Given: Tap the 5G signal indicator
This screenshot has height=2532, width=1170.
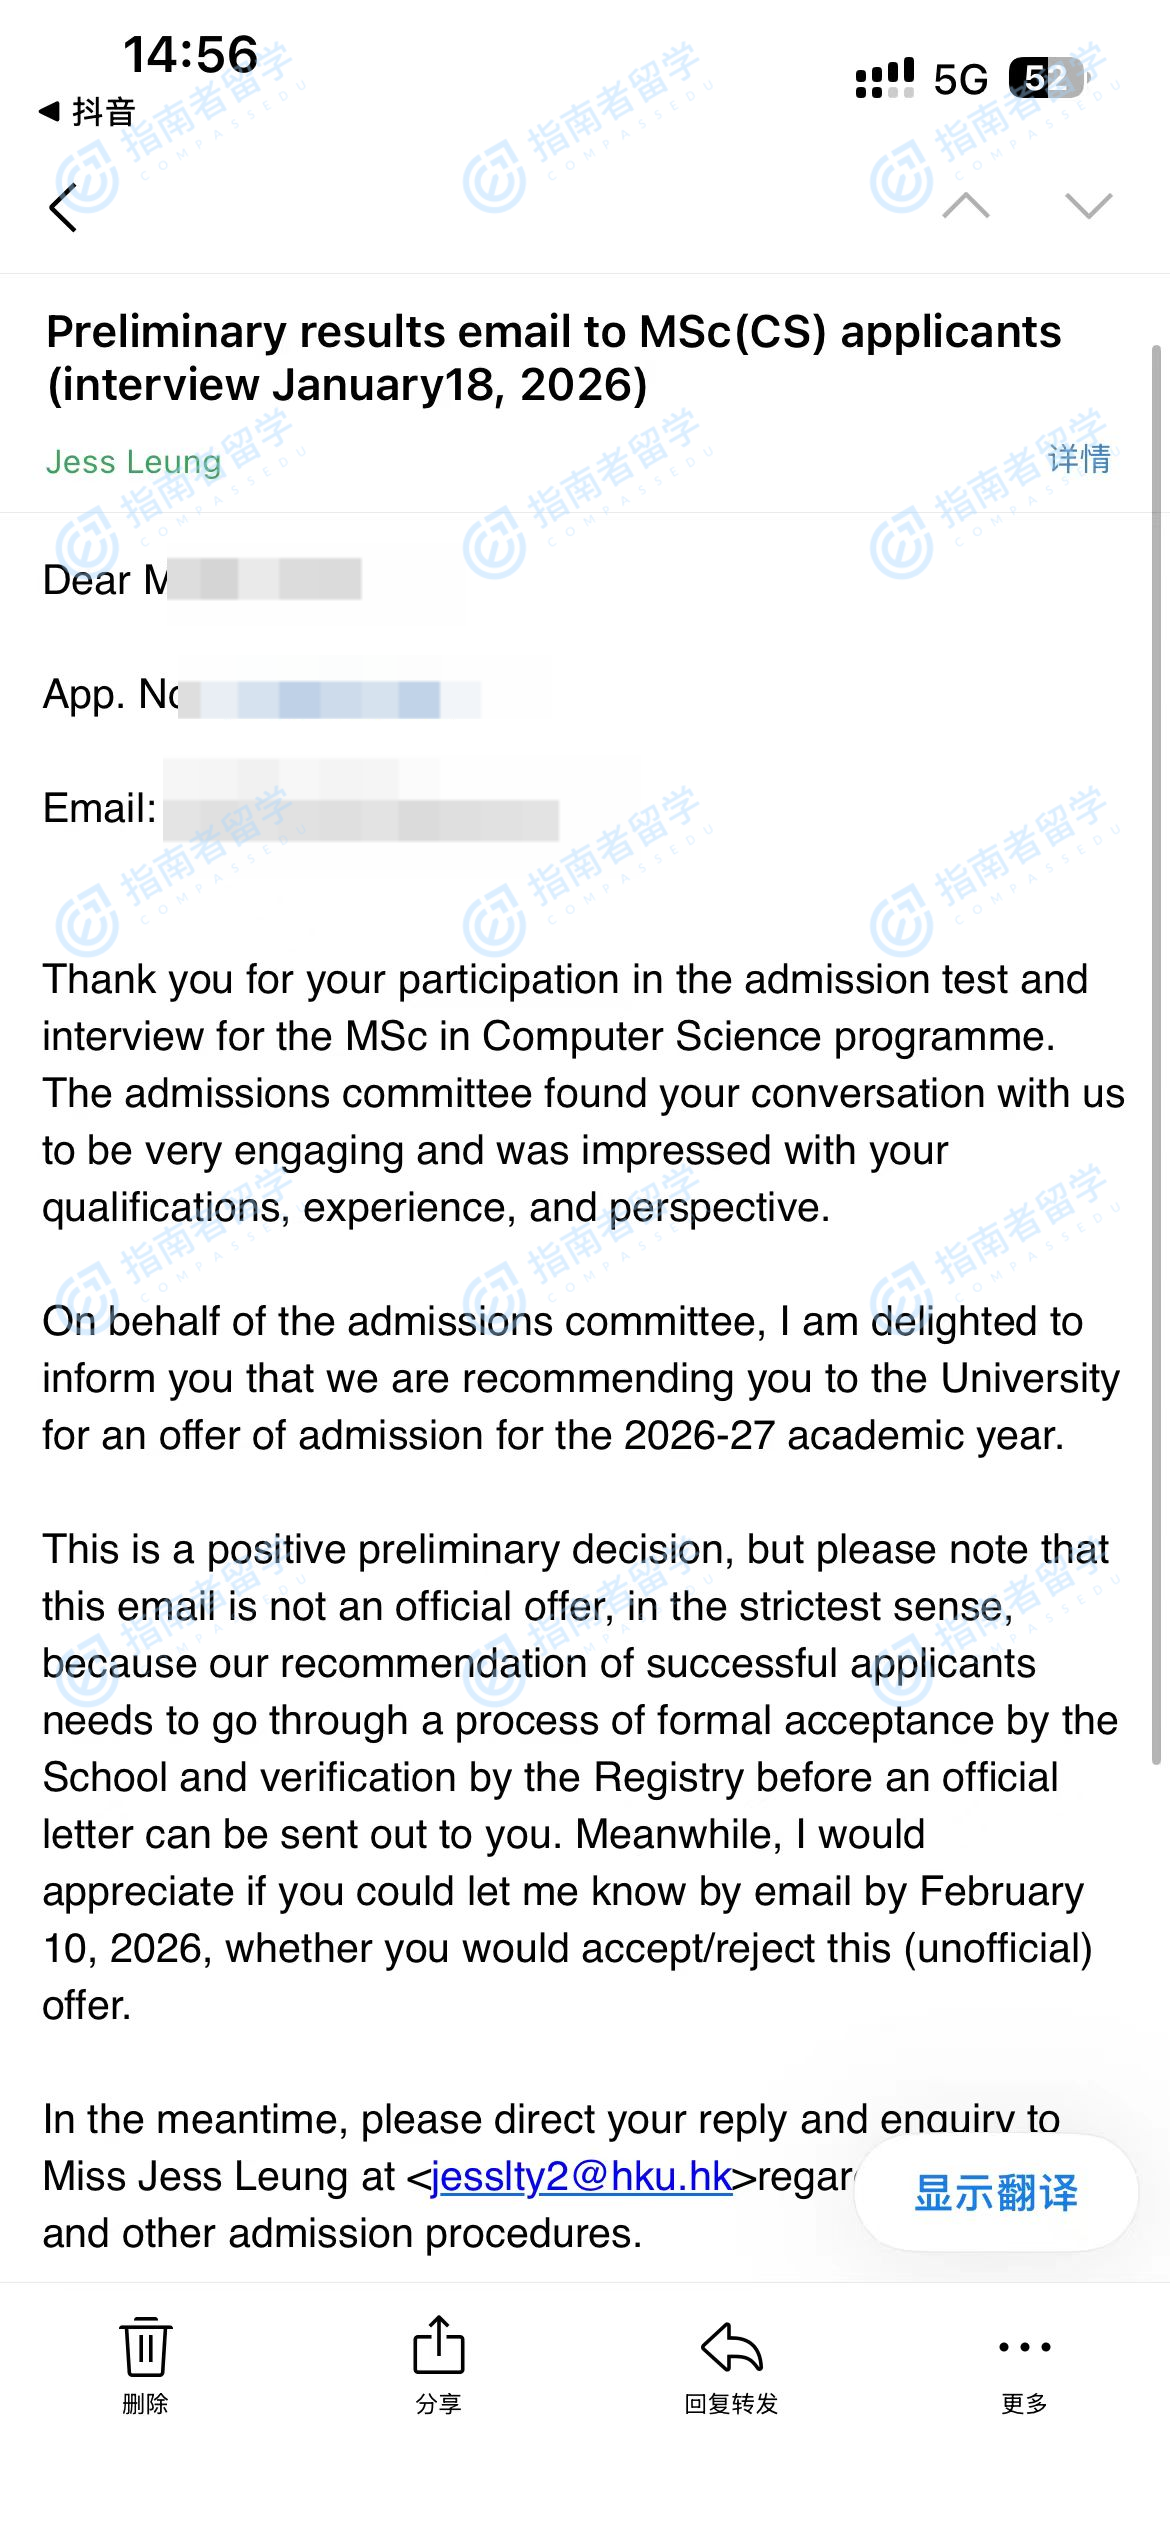Looking at the screenshot, I should (960, 80).
